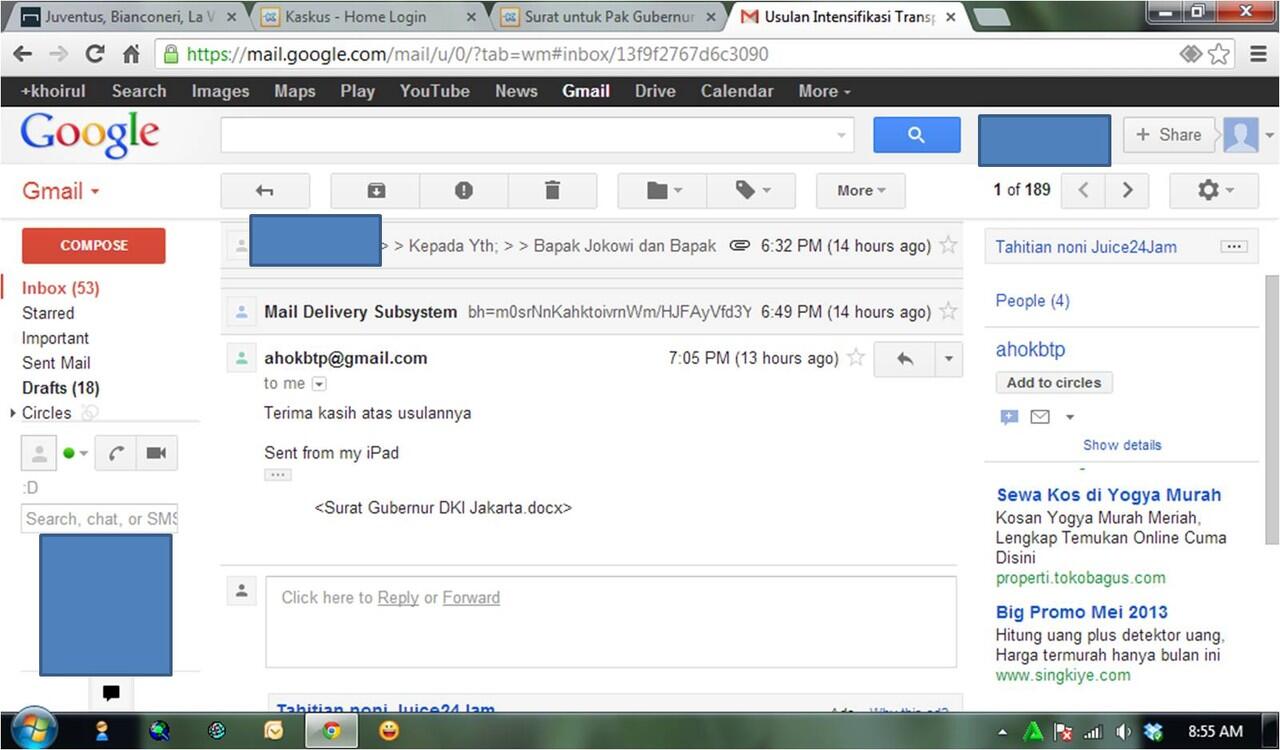Click the Back to Inbox arrow button
The height and width of the screenshot is (750, 1280).
[265, 190]
